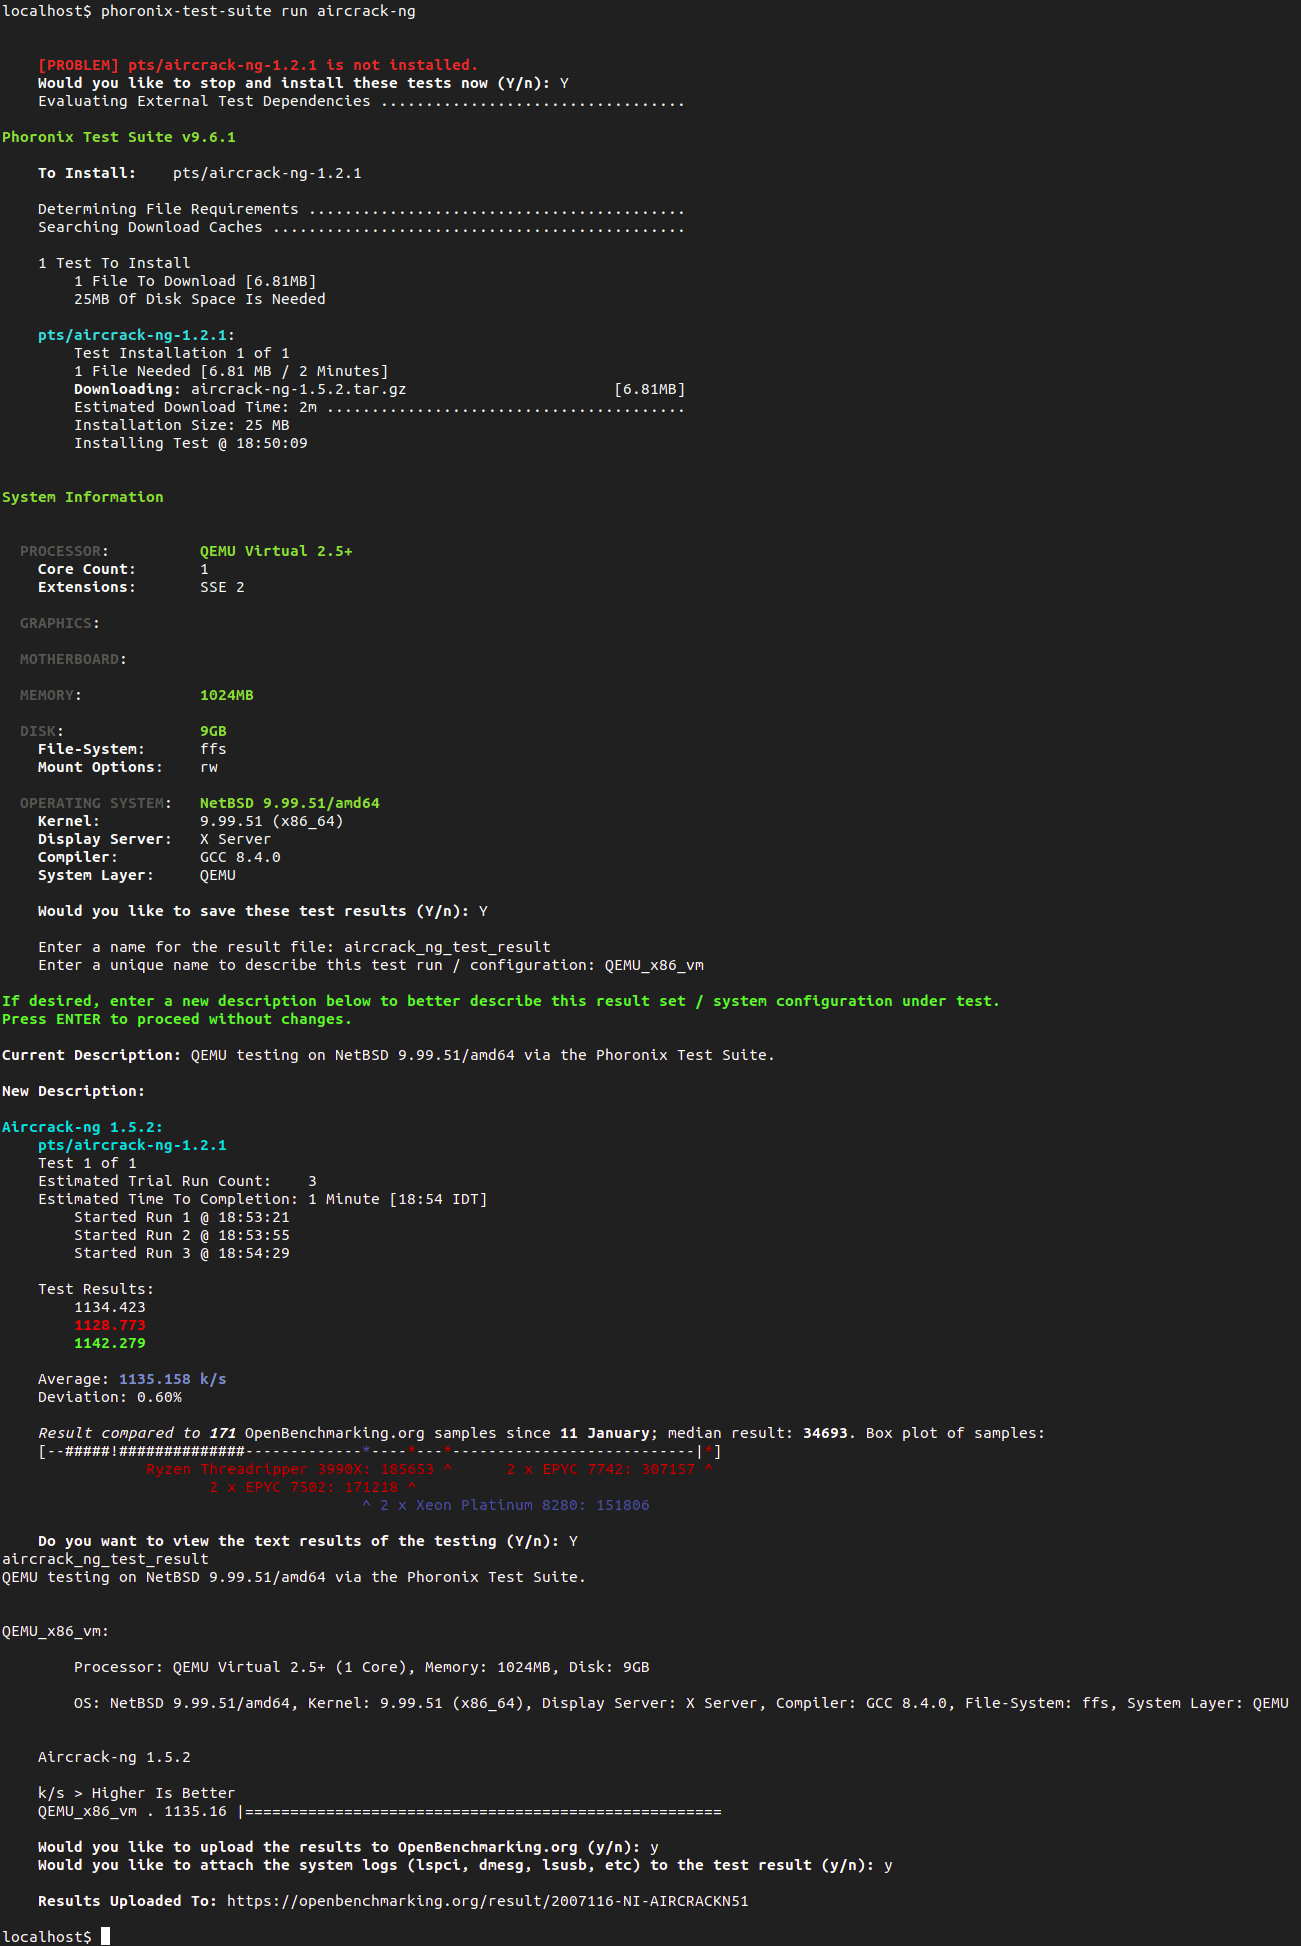Click 'Do you want to view the text results' prompt
This screenshot has width=1301, height=1946.
308,1542
